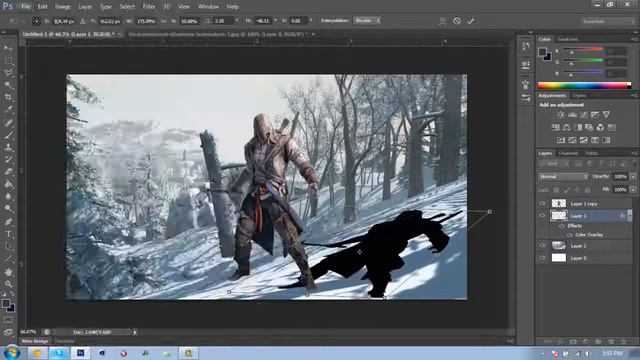The image size is (640, 360).
Task: Switch to the Styles tab
Action: [x=579, y=96]
